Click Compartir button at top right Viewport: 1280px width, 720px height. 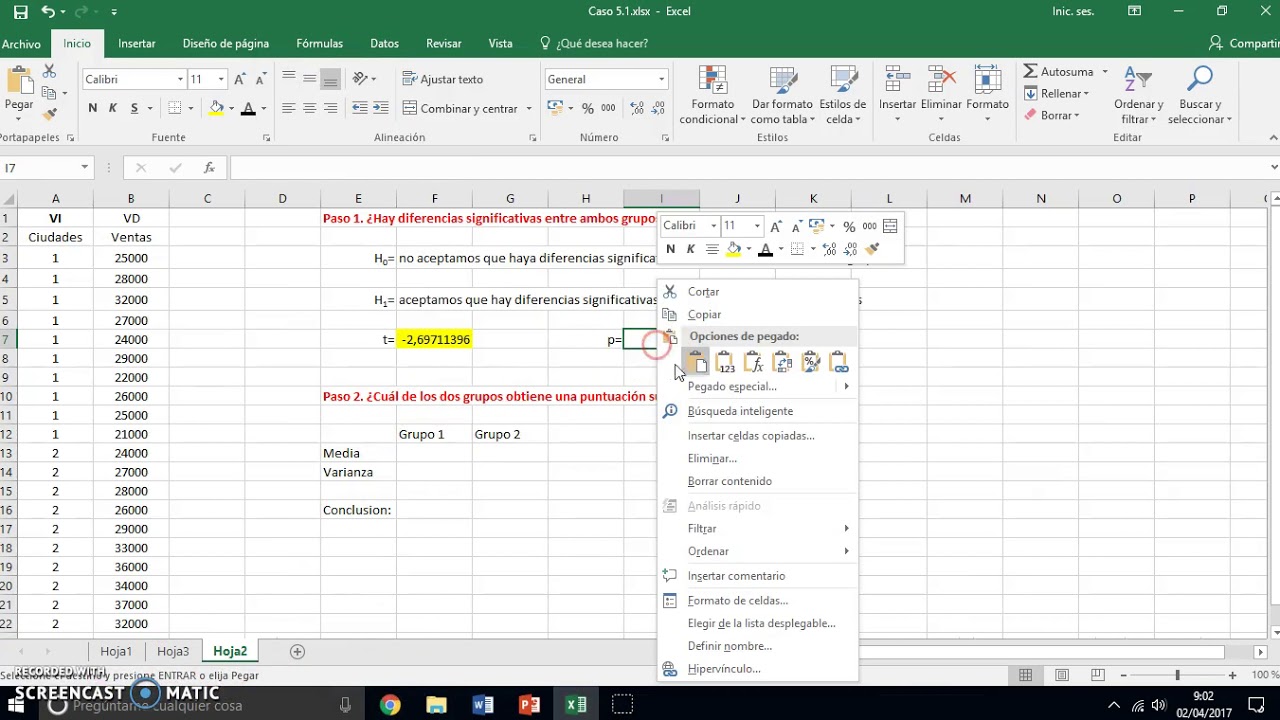click(x=1244, y=43)
